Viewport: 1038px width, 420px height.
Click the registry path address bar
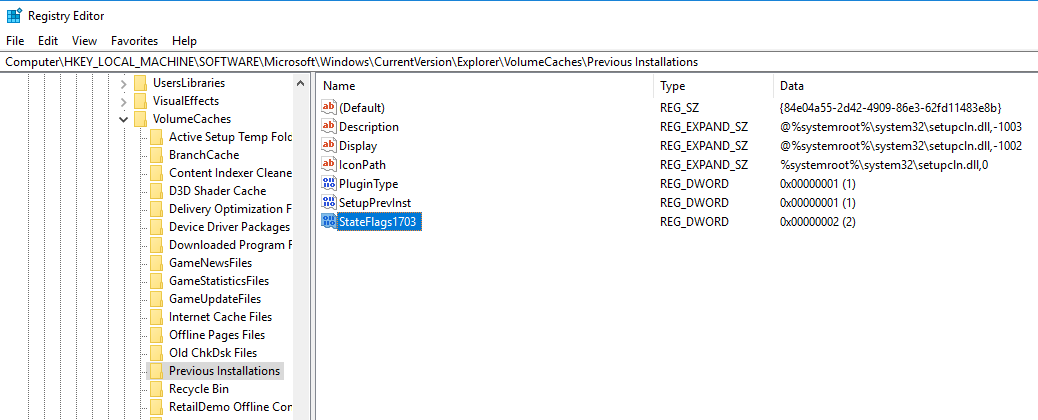tap(519, 62)
